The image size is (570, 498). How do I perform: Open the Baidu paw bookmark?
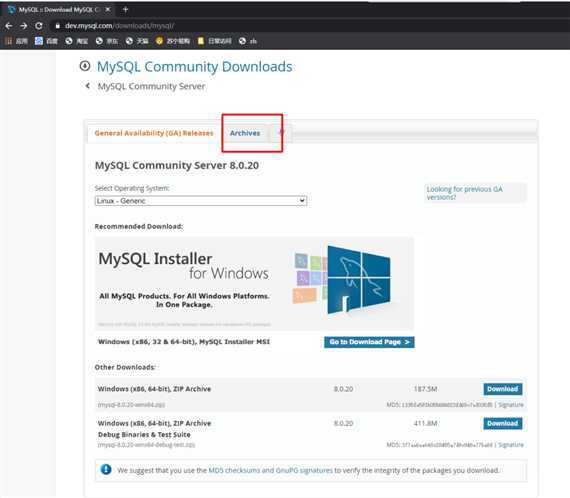[46, 41]
